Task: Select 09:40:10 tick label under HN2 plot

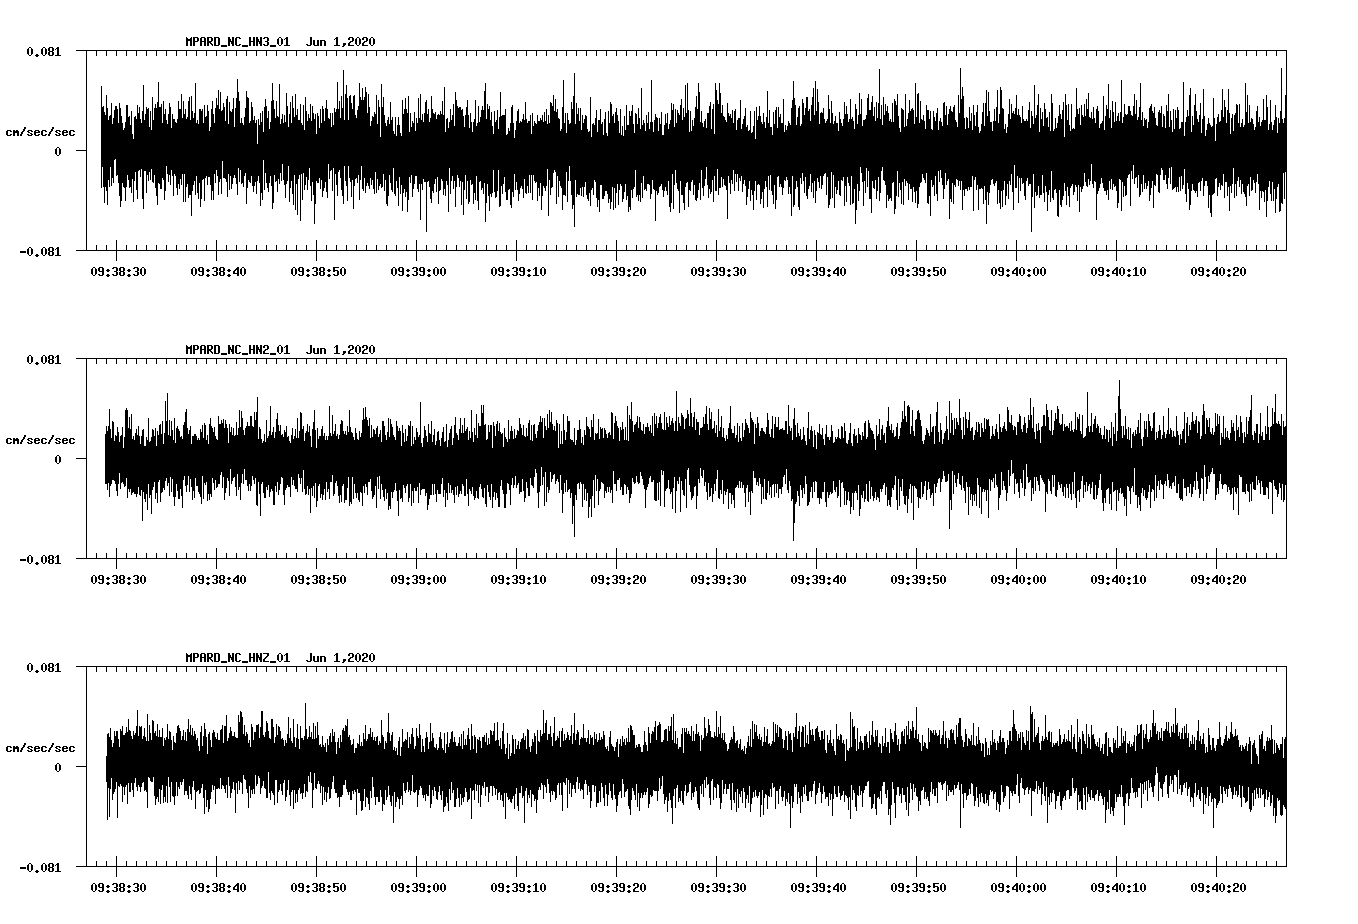Action: click(x=1118, y=579)
